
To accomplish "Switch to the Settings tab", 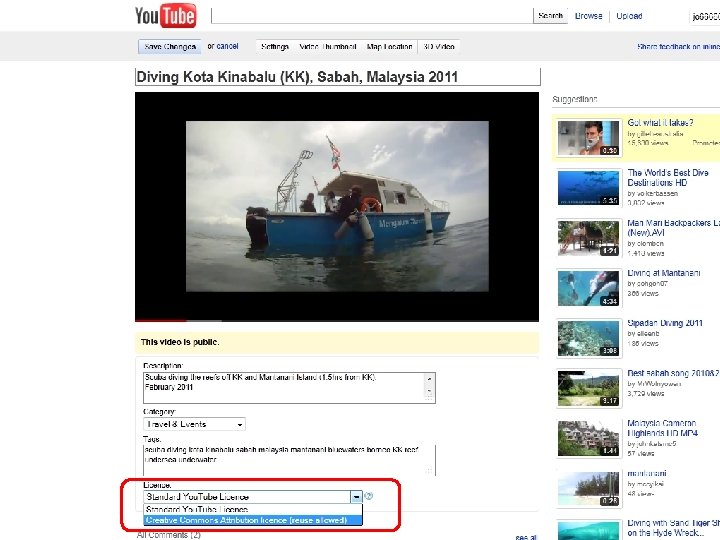I will [x=275, y=47].
